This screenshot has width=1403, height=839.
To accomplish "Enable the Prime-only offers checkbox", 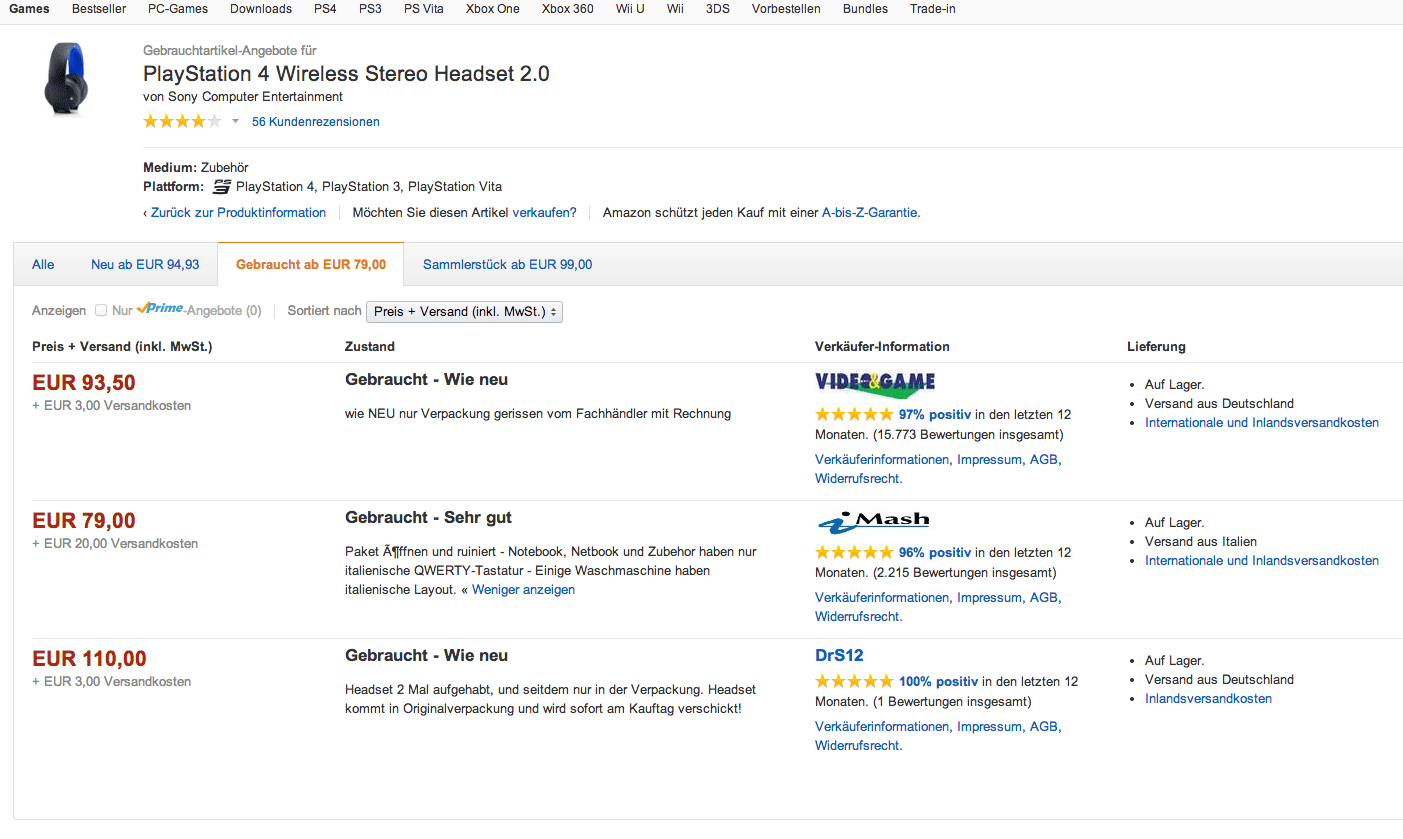I will coord(101,311).
